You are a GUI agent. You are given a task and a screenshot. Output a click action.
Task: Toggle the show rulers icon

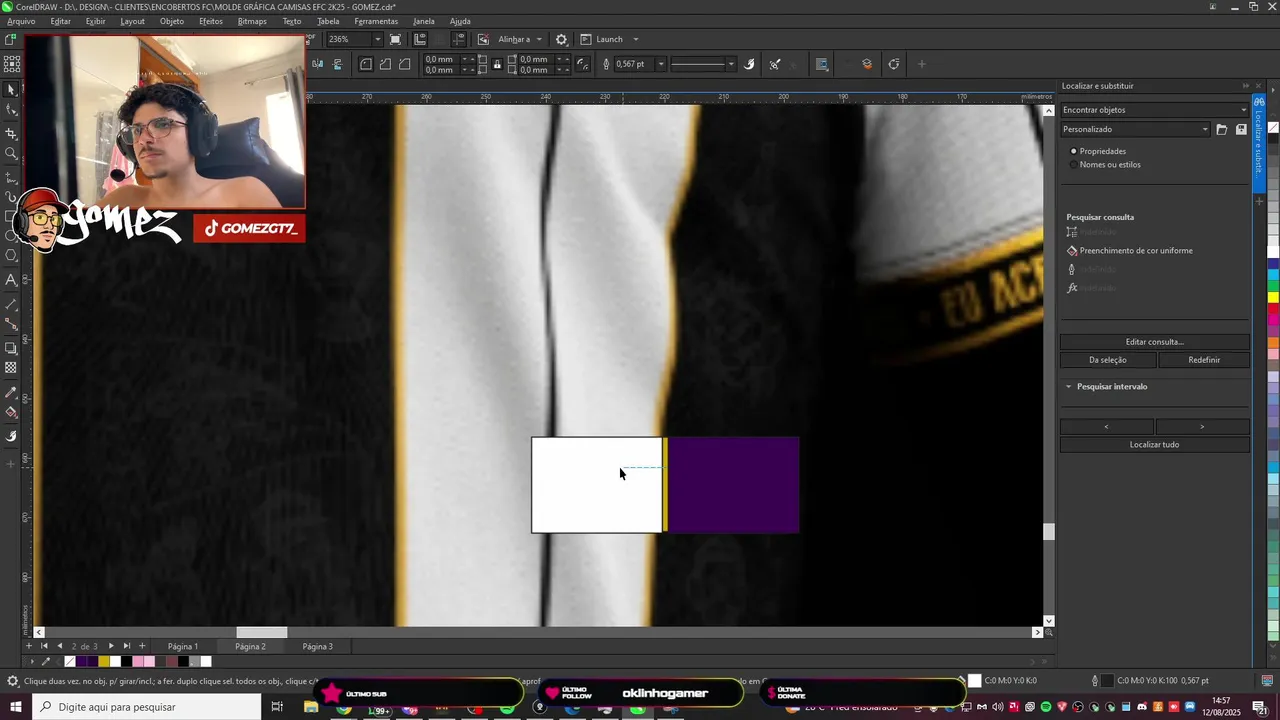point(420,40)
